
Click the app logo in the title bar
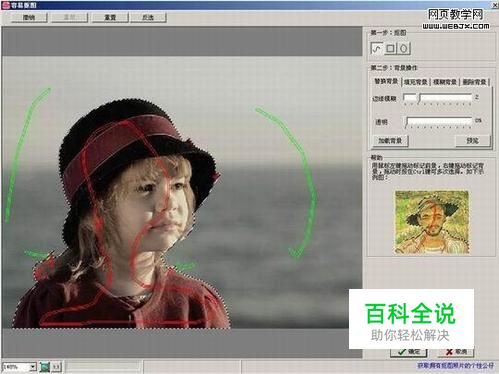coord(6,5)
